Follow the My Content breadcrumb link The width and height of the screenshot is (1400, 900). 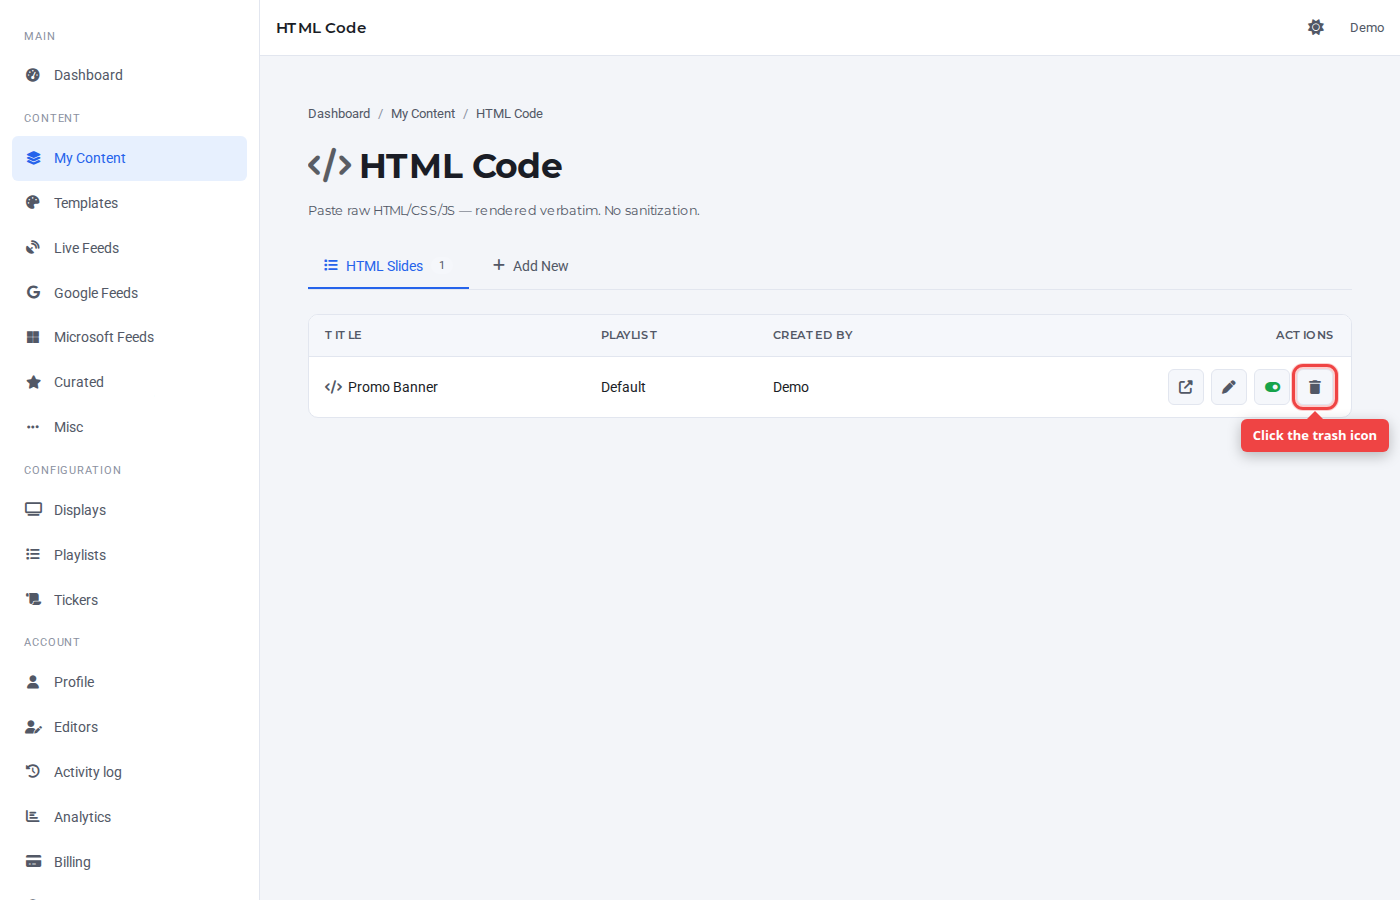[423, 114]
